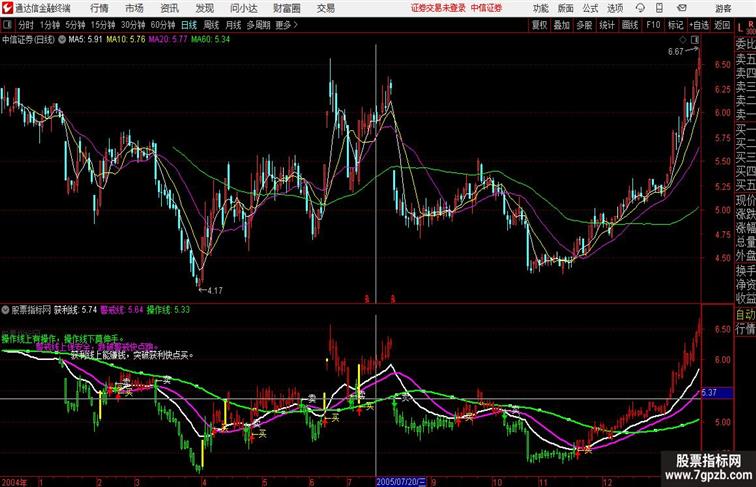Click the MA60: 5.34 indicator value
Image resolution: width=756 pixels, height=487 pixels.
click(x=210, y=40)
